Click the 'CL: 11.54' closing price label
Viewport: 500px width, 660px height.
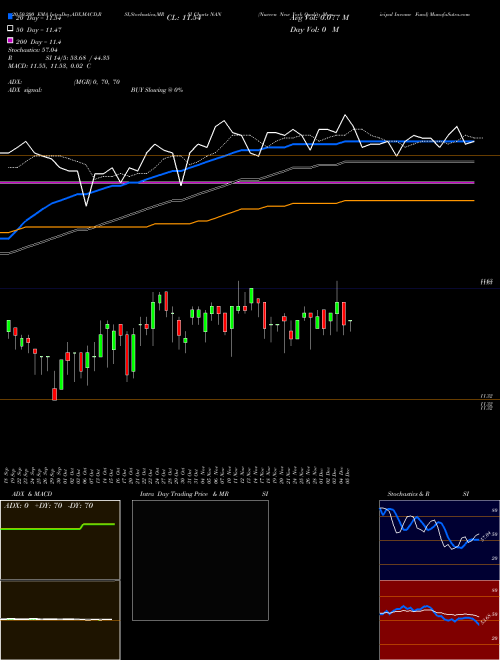pyautogui.click(x=184, y=18)
